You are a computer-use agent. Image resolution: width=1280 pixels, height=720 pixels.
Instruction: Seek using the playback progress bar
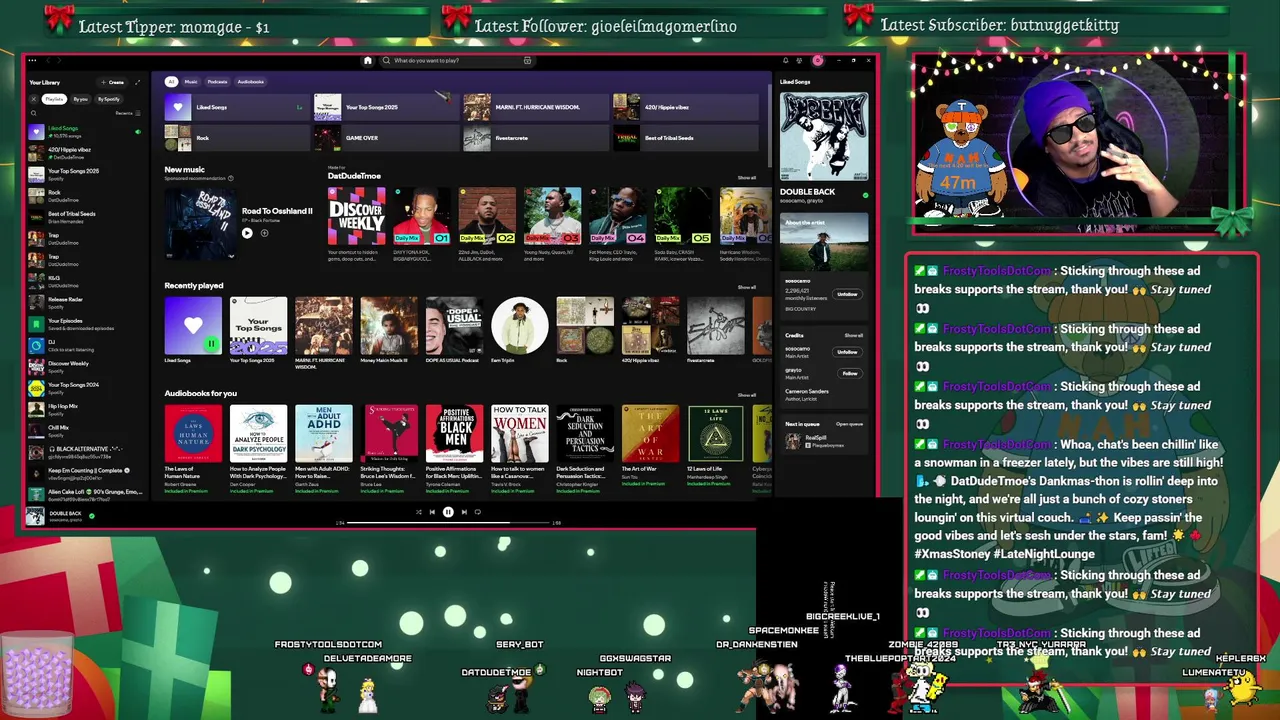(x=448, y=522)
